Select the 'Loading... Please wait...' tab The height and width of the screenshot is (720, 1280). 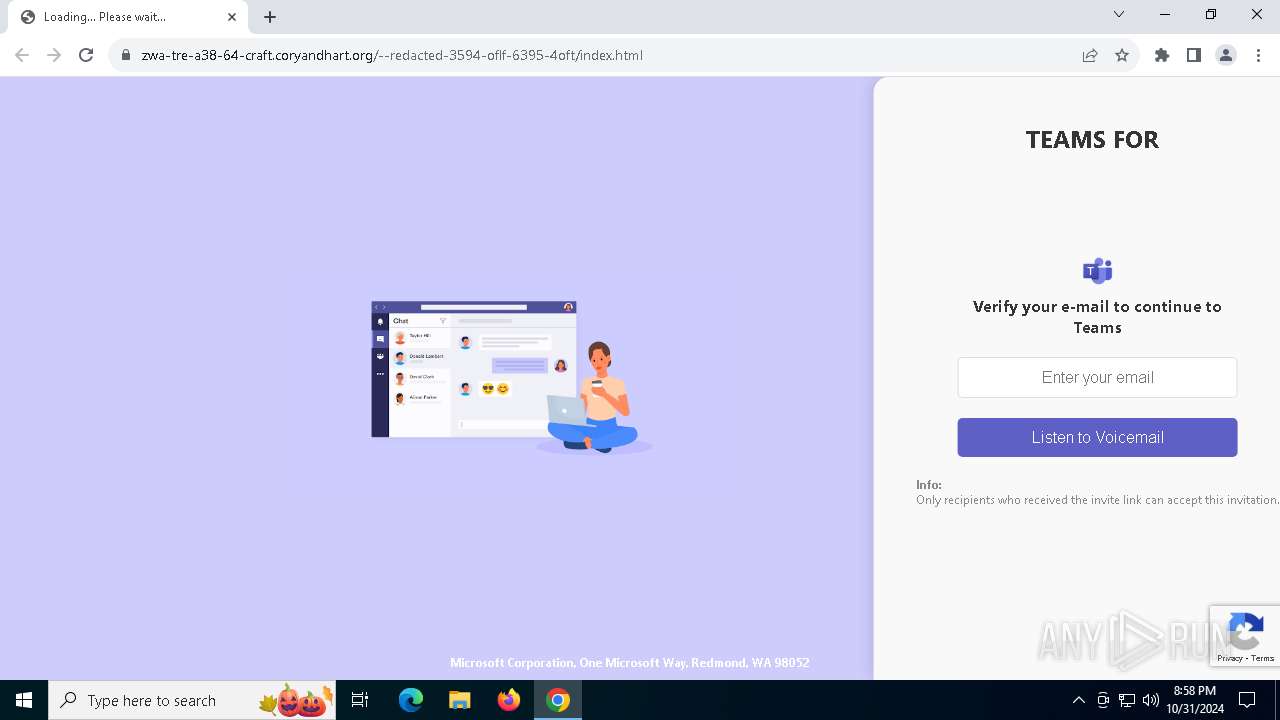click(x=128, y=17)
